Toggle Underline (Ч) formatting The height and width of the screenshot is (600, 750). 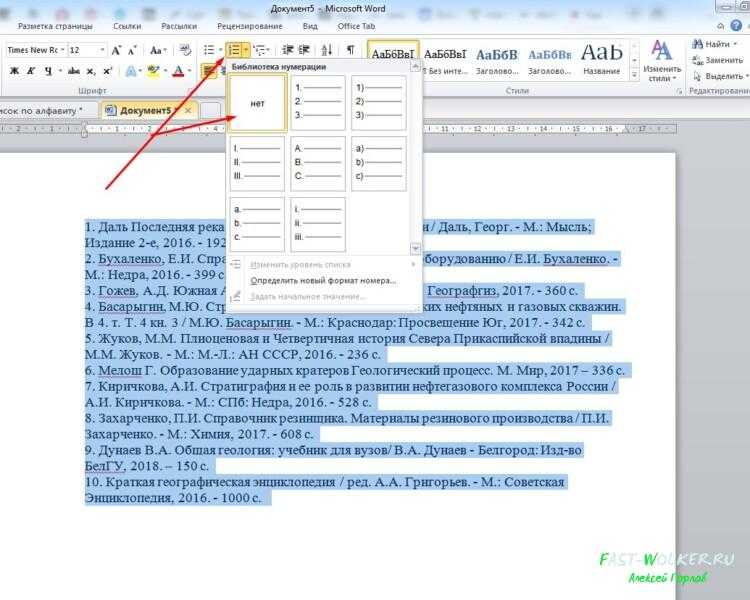click(x=48, y=71)
